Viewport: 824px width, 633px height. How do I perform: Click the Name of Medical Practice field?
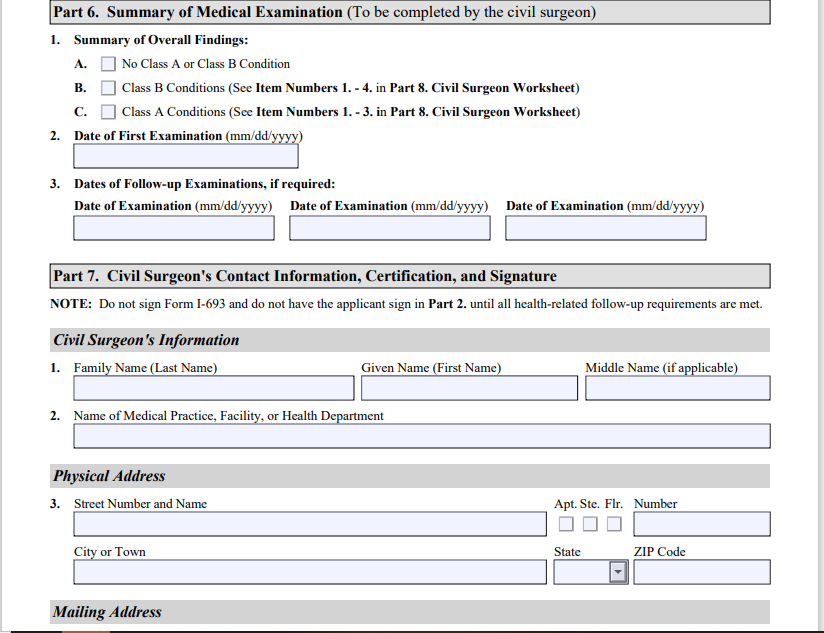click(422, 436)
